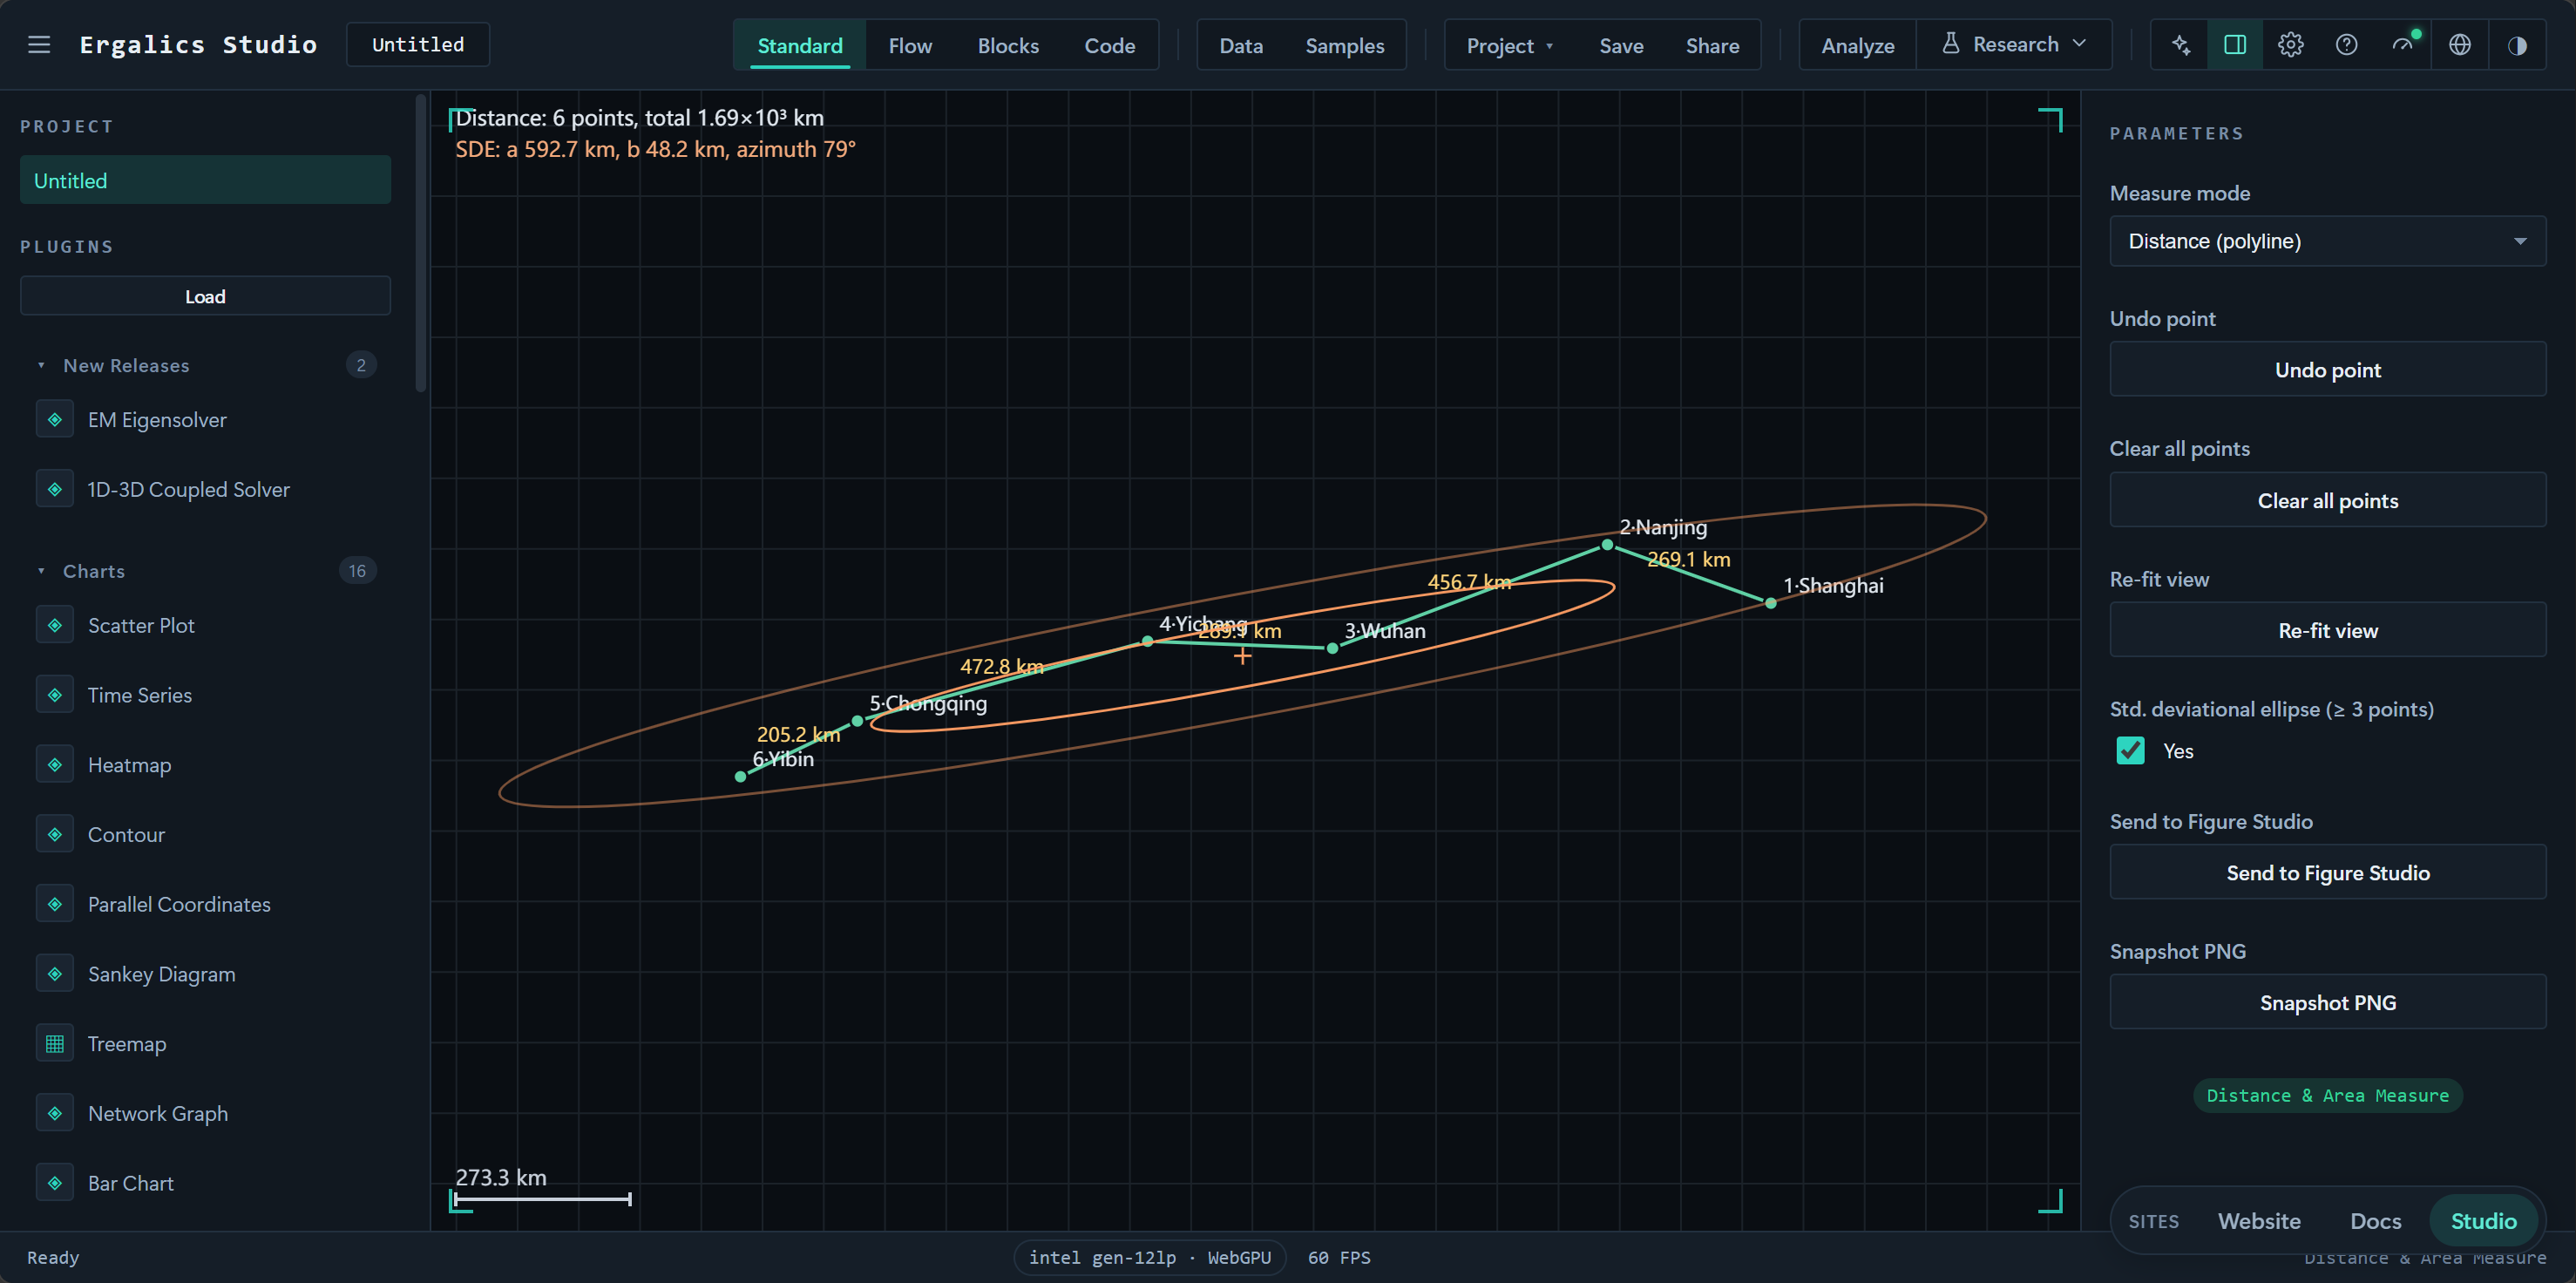Open settings gear icon
This screenshot has height=1283, width=2576.
[x=2291, y=45]
